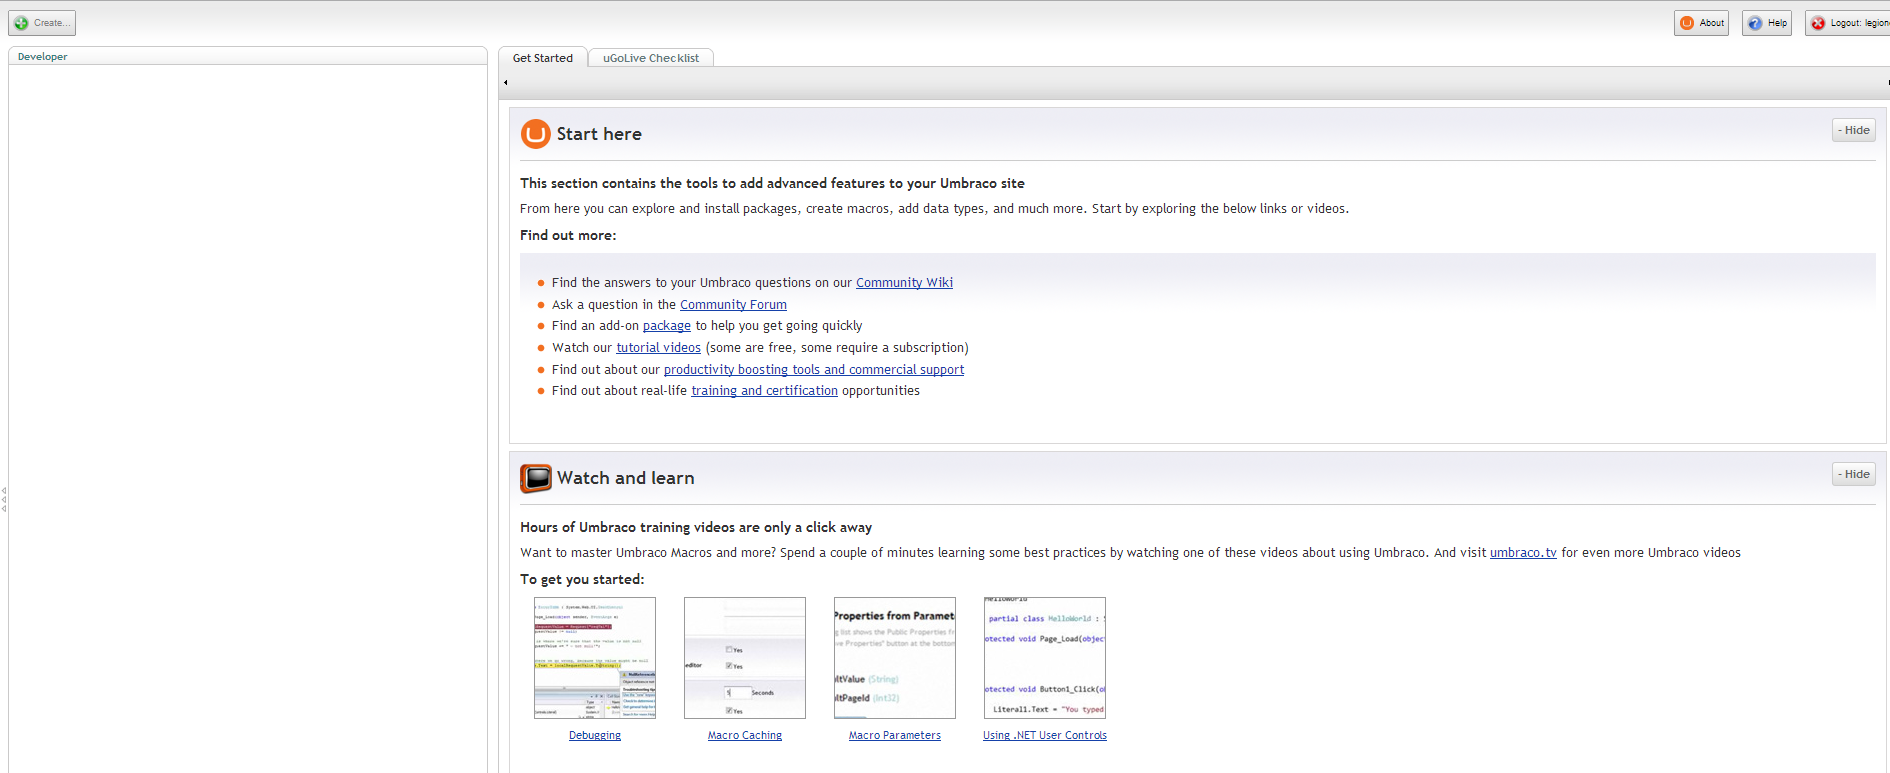Click the 'Find out more:' heading
Viewport: 1890px width, 773px height.
[x=568, y=236]
